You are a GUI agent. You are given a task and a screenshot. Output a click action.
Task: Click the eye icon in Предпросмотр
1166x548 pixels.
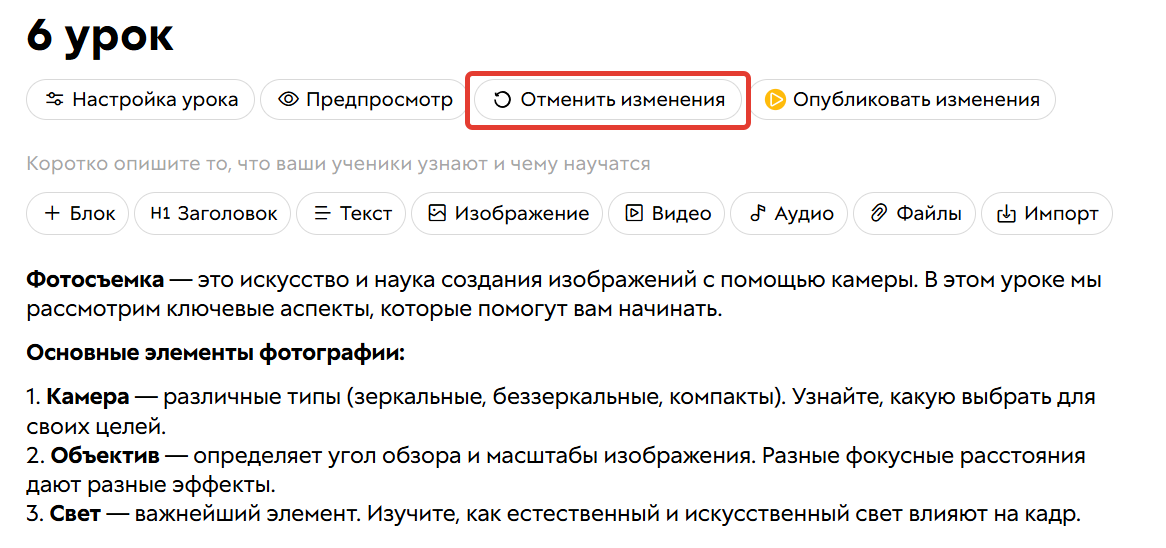[289, 100]
